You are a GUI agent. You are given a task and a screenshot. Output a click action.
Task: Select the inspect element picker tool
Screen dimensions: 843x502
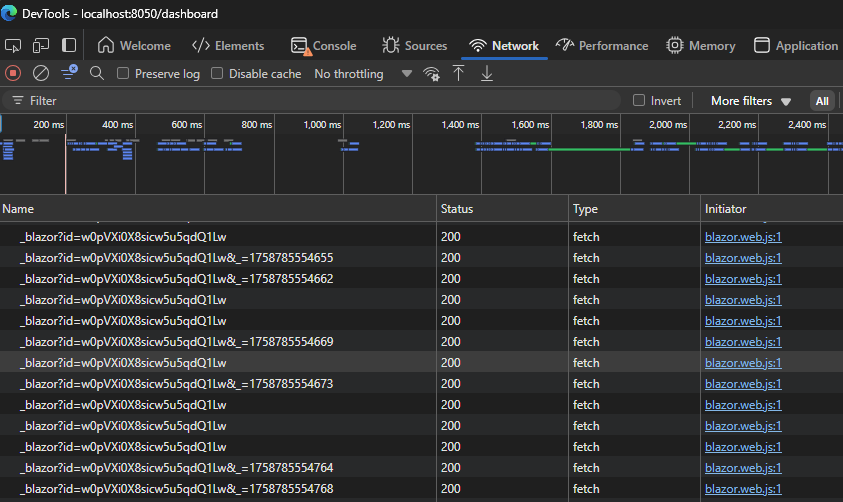click(13, 45)
